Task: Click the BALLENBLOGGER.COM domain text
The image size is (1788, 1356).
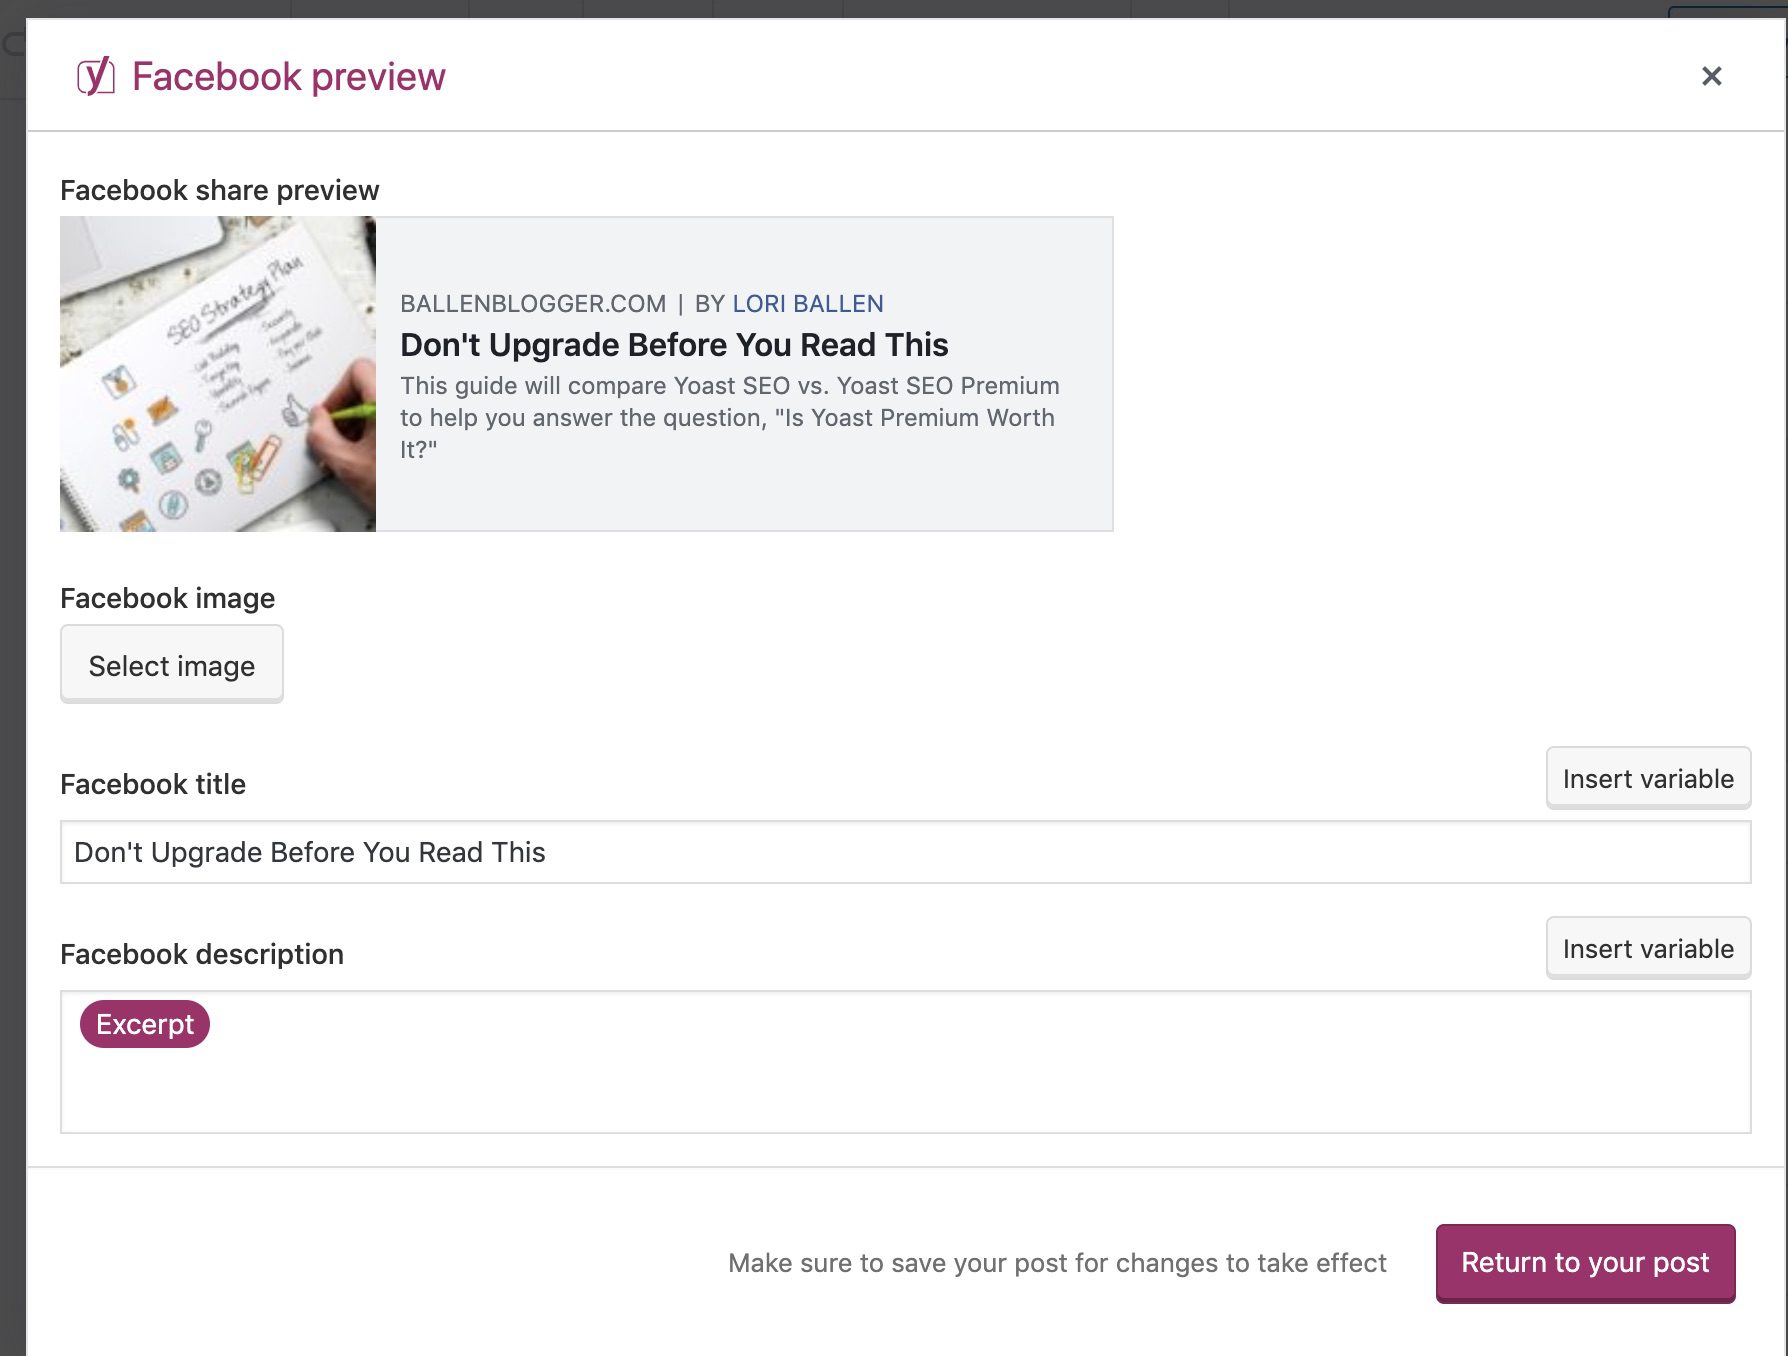Action: pyautogui.click(x=533, y=303)
